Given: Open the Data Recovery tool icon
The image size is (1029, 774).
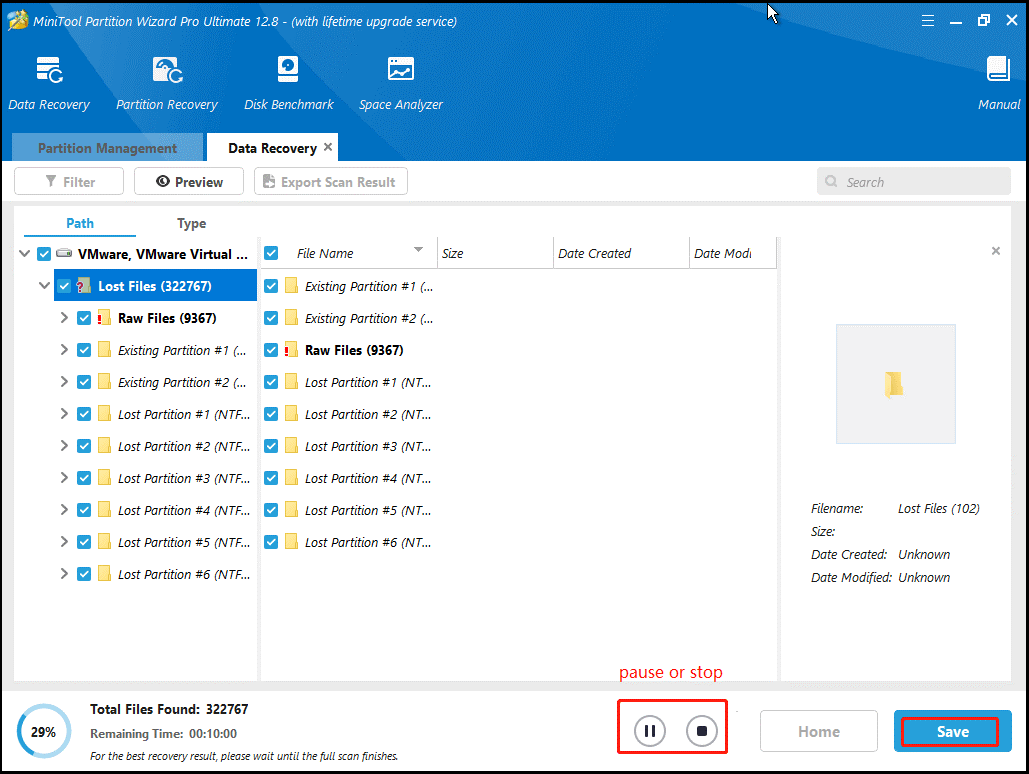Looking at the screenshot, I should click(x=49, y=70).
